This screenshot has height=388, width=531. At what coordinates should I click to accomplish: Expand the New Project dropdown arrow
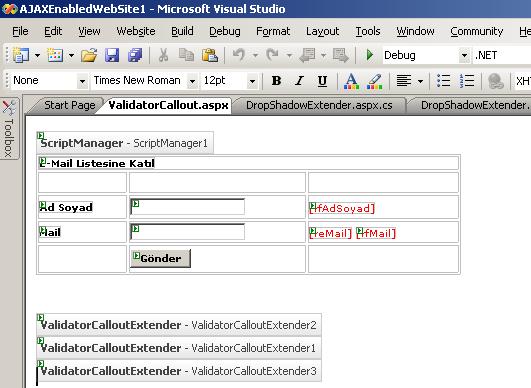(x=37, y=55)
